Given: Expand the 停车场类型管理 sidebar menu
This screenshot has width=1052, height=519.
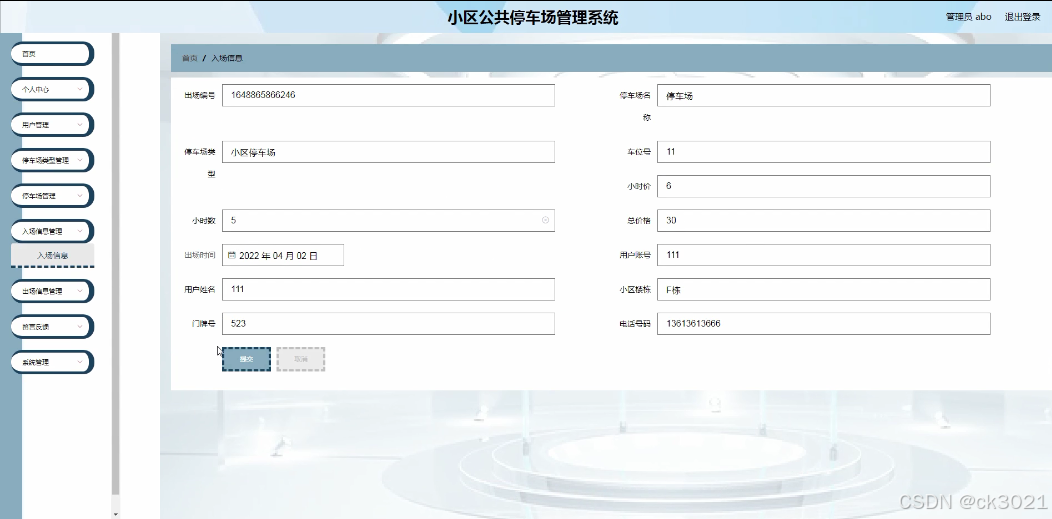Looking at the screenshot, I should (x=52, y=160).
